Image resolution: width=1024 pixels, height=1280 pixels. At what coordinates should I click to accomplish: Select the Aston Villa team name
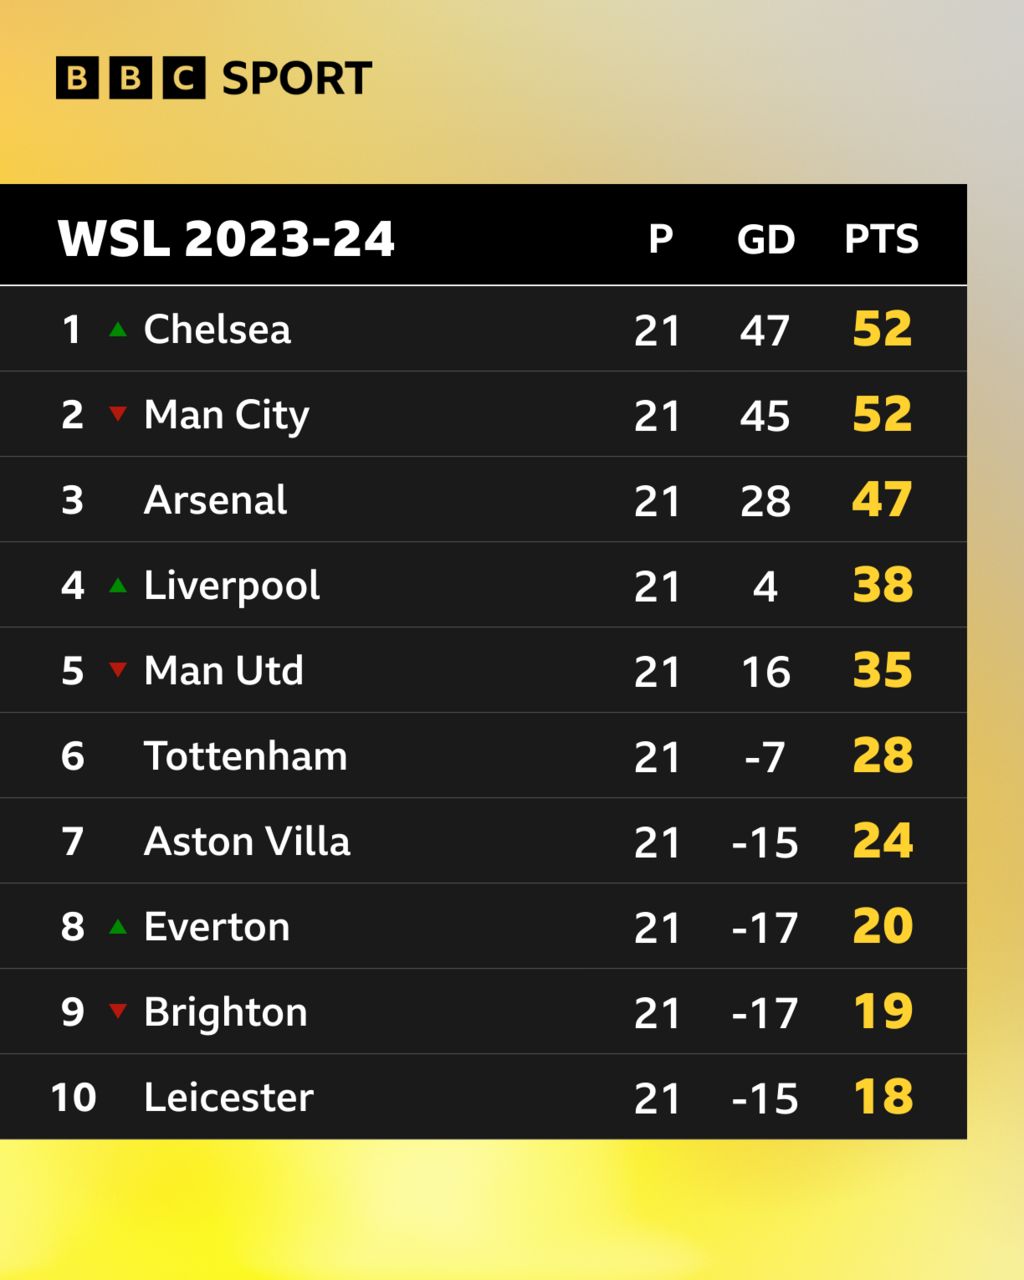247,841
